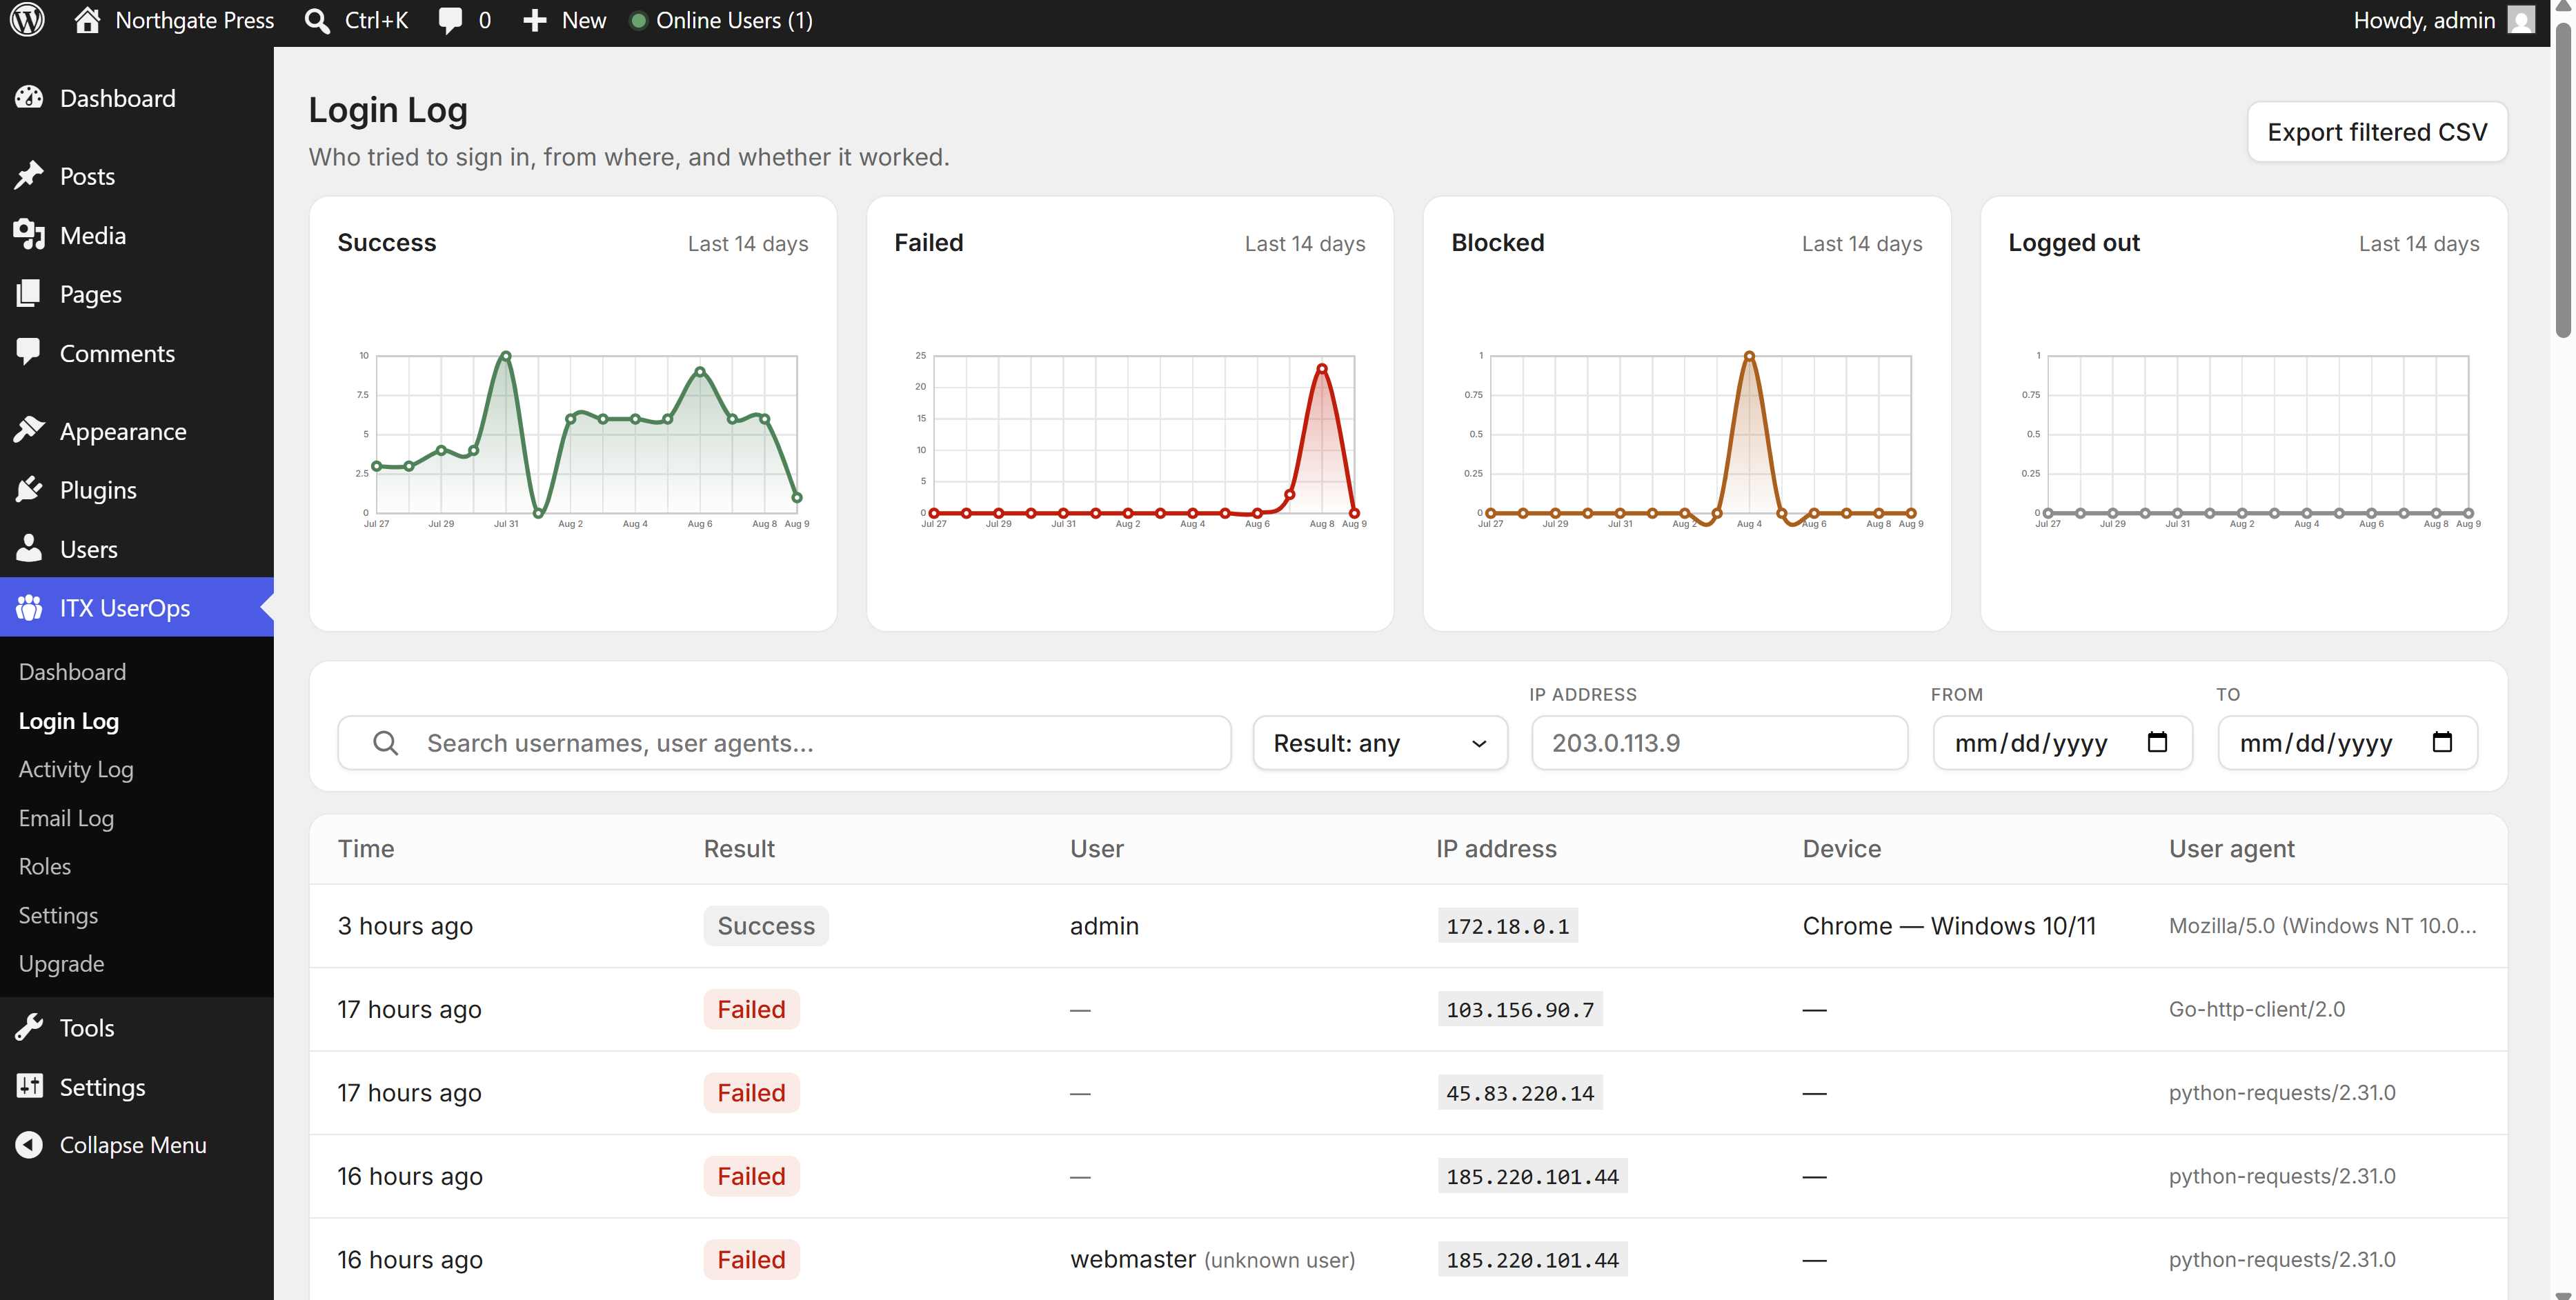Screen dimensions: 2576x1300
Task: Click Howdy, admin account link
Action: coord(2424,21)
